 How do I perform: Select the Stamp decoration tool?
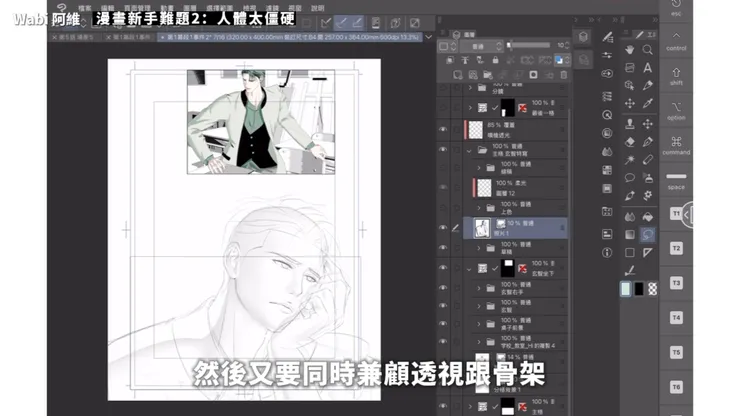pyautogui.click(x=630, y=124)
